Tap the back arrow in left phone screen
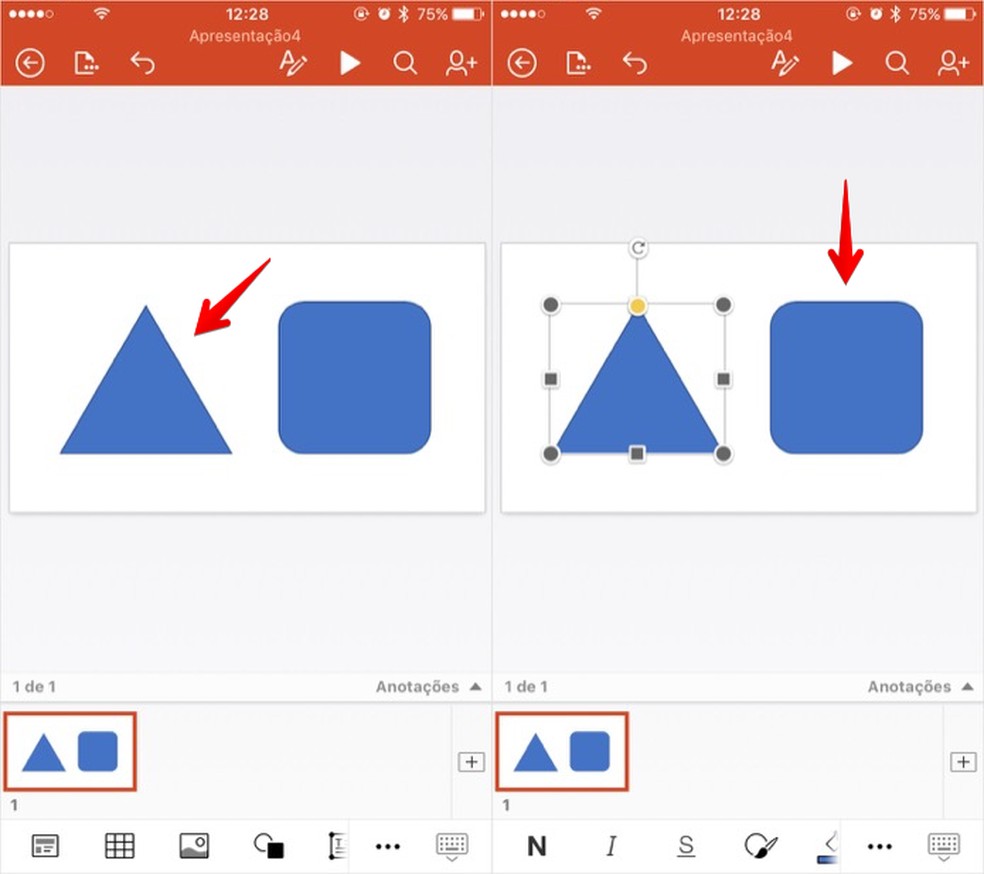Viewport: 984px width, 874px height. coord(30,63)
